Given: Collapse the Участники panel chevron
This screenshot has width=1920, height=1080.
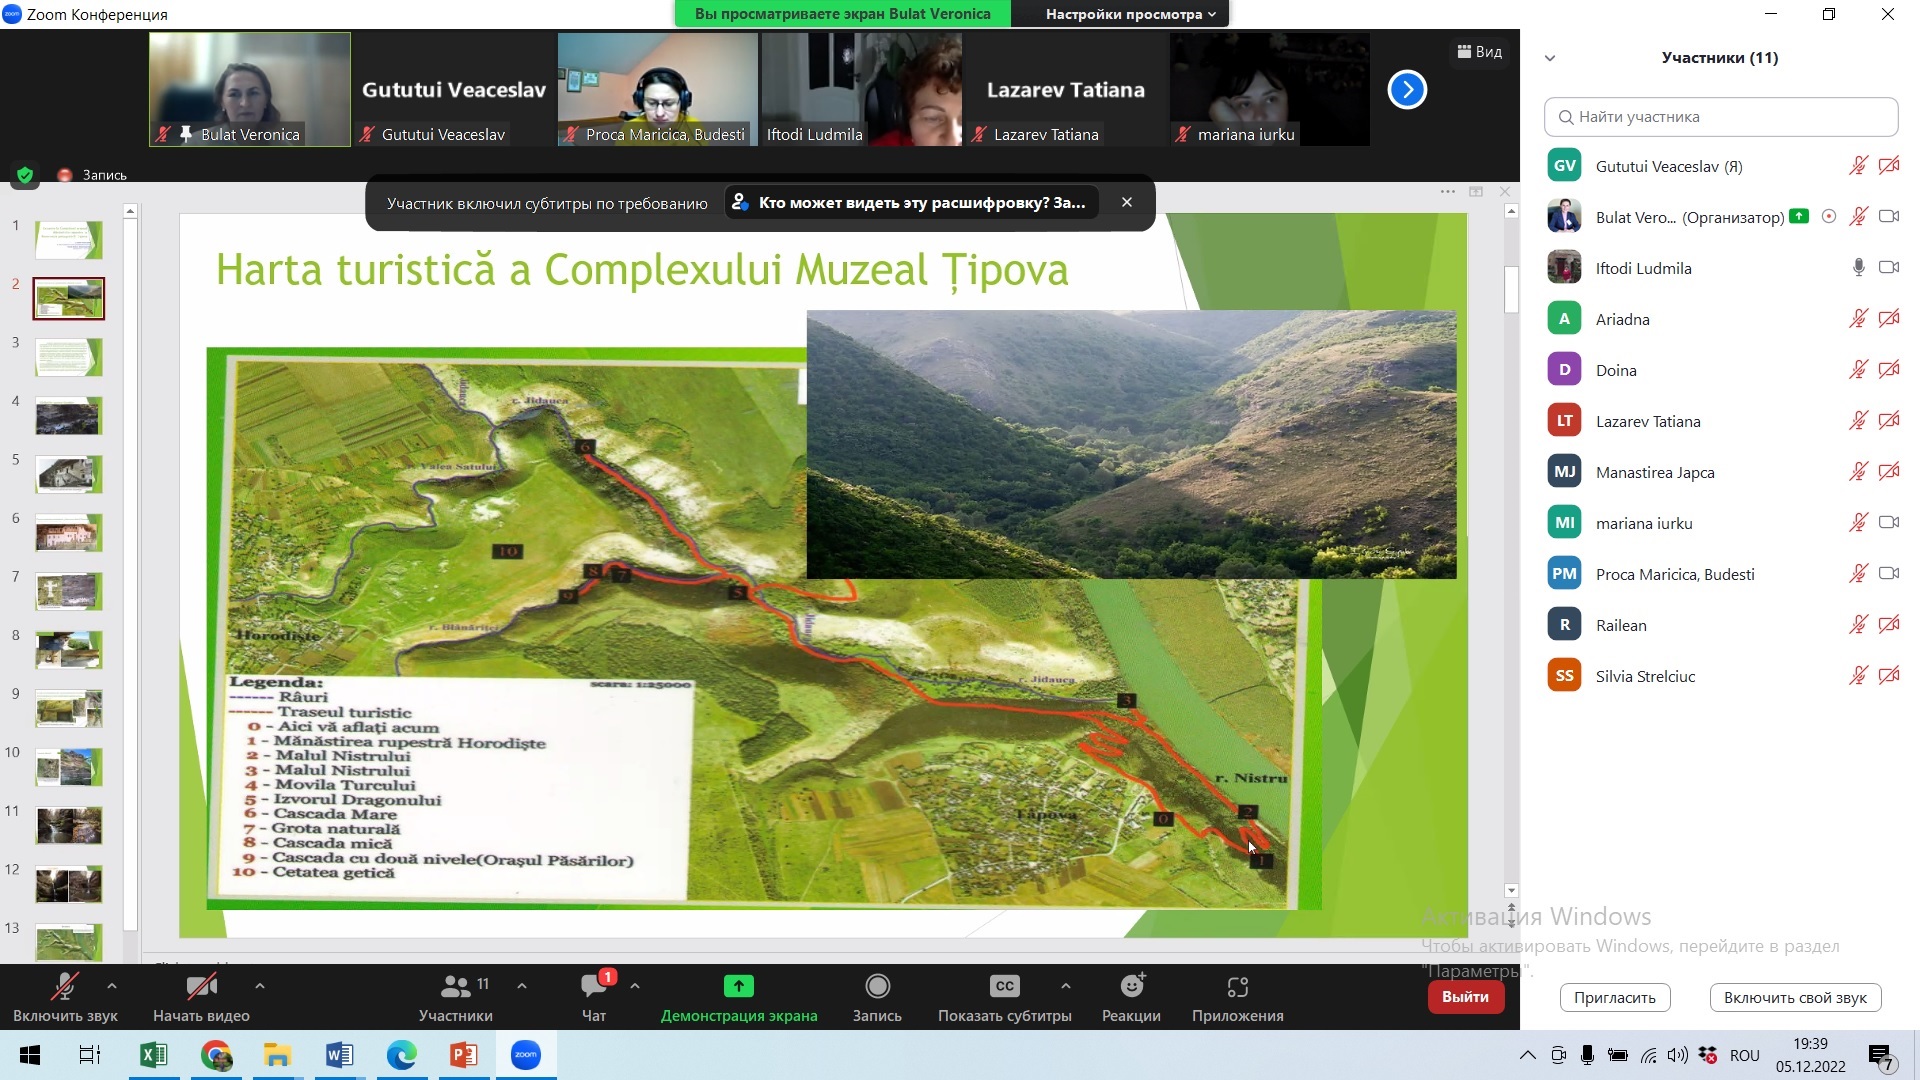Looking at the screenshot, I should click(x=1550, y=58).
